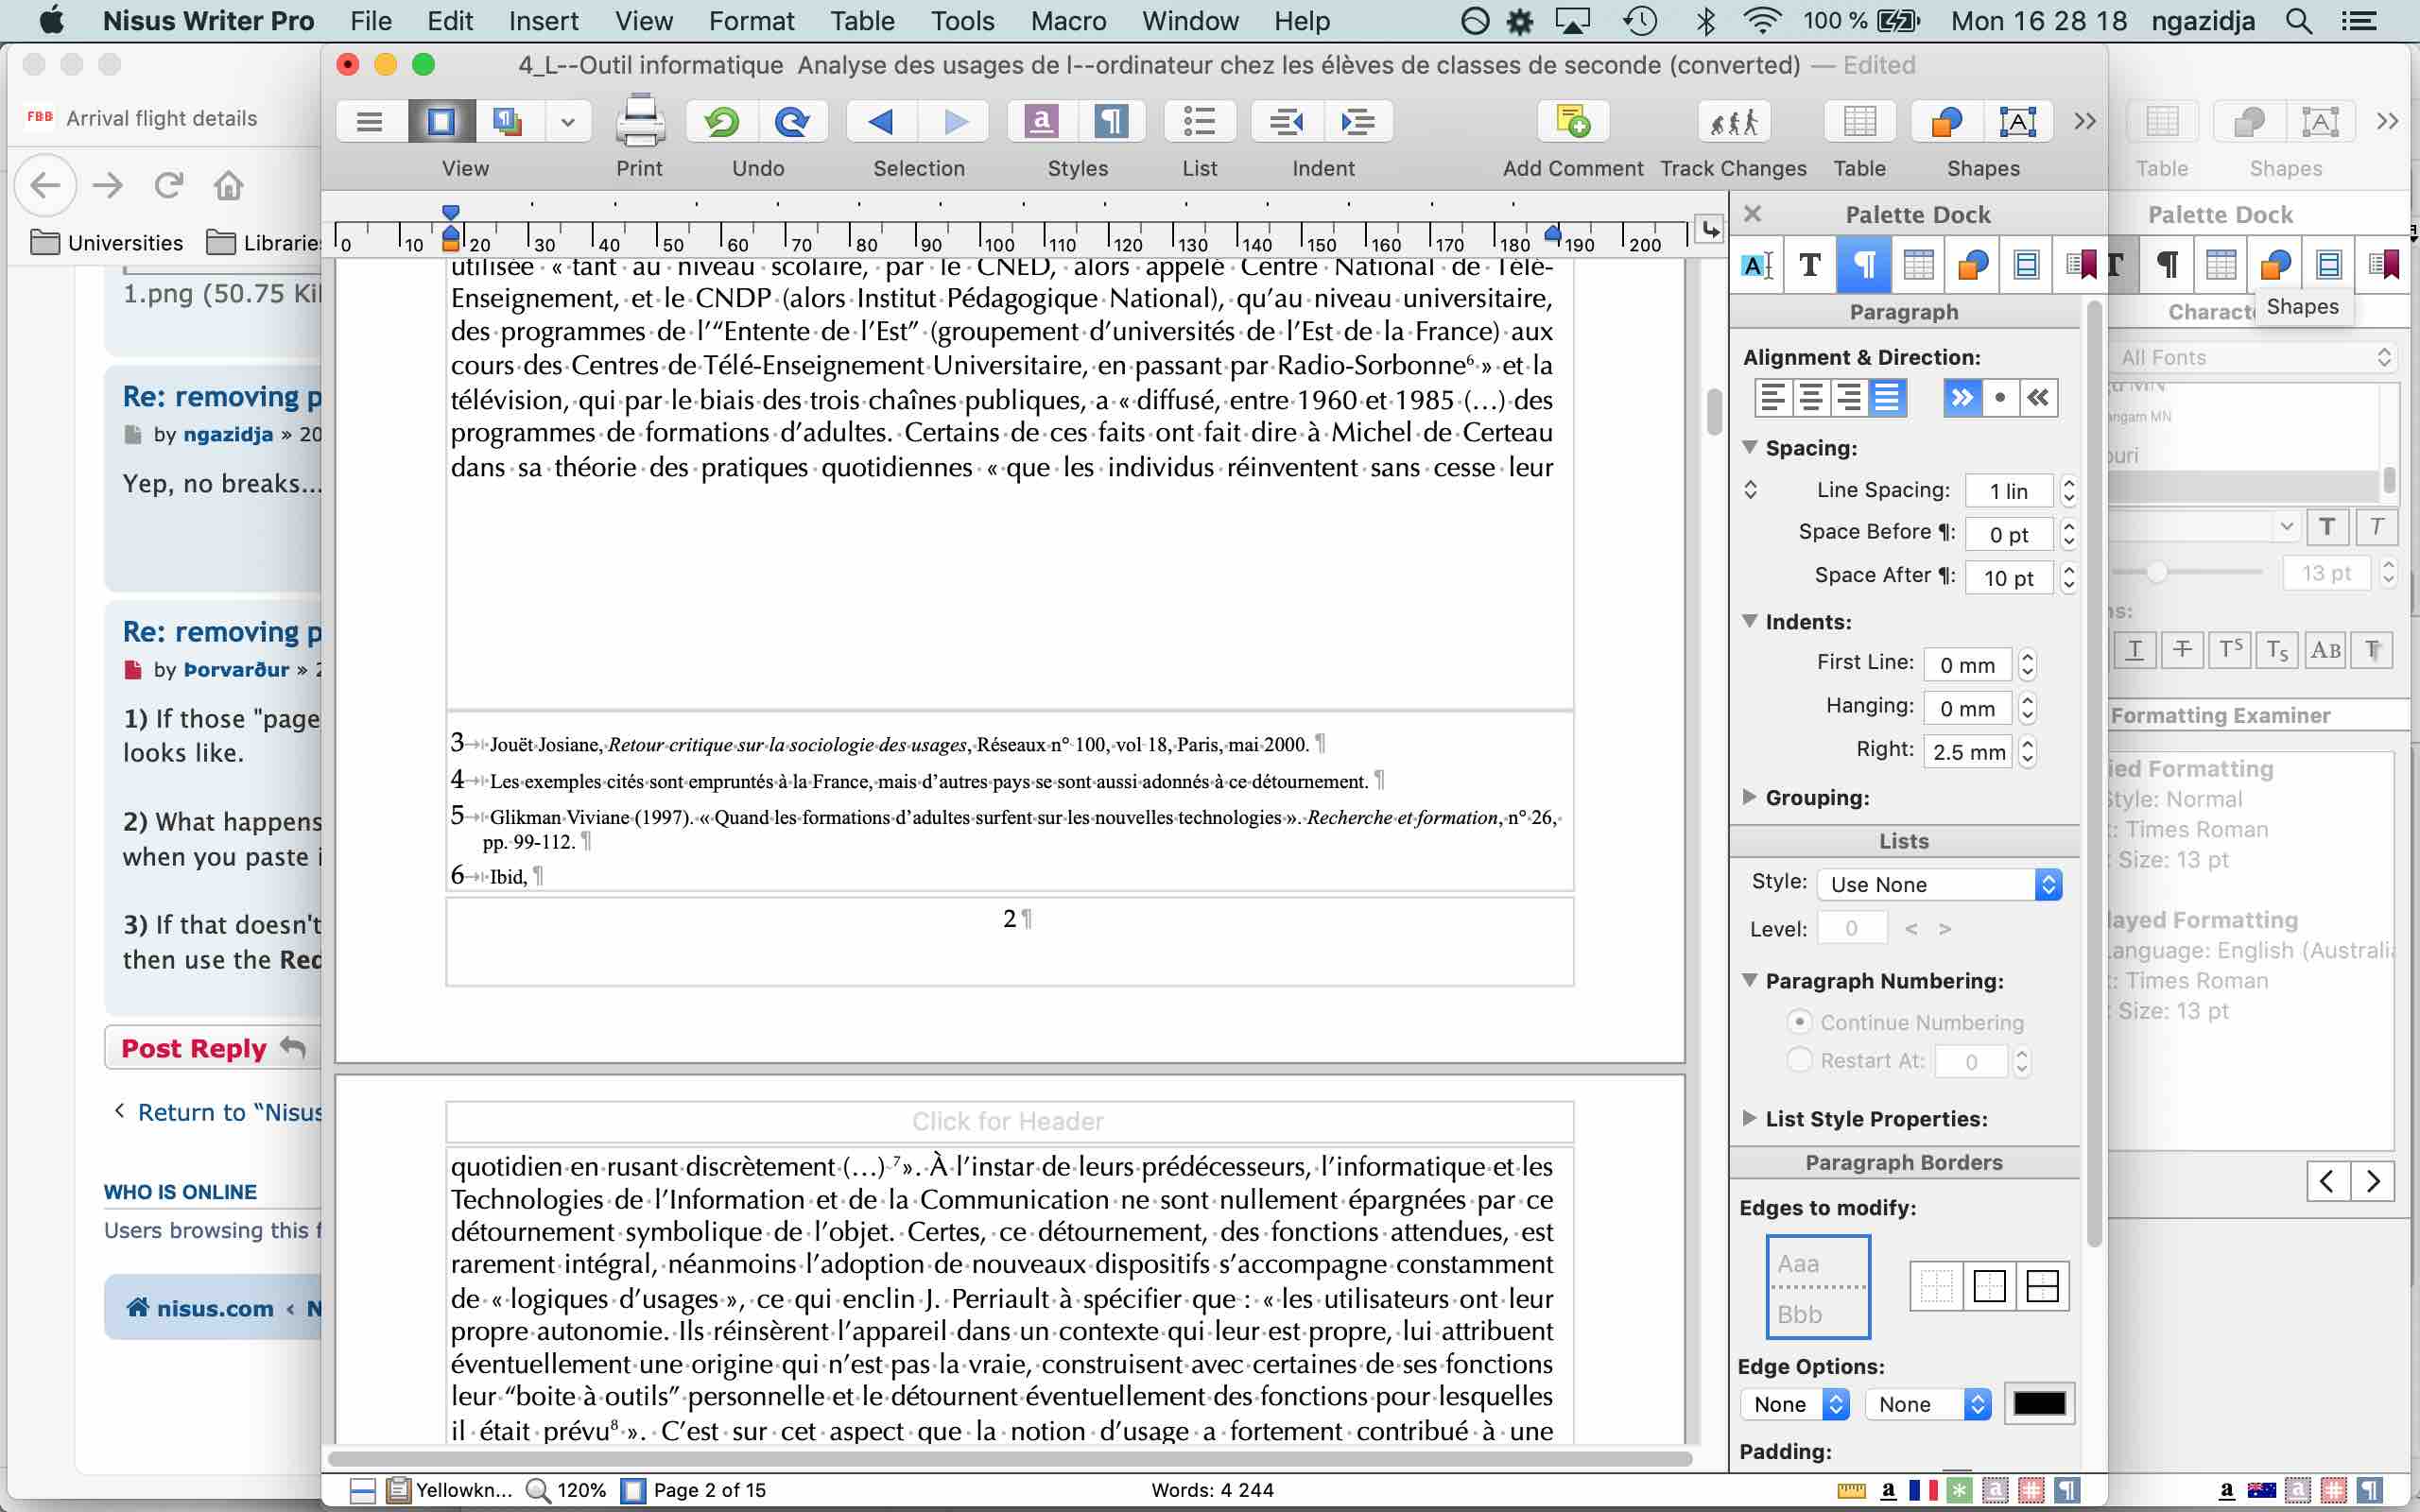
Task: Click the zoom magnifier in status bar
Action: click(538, 1490)
